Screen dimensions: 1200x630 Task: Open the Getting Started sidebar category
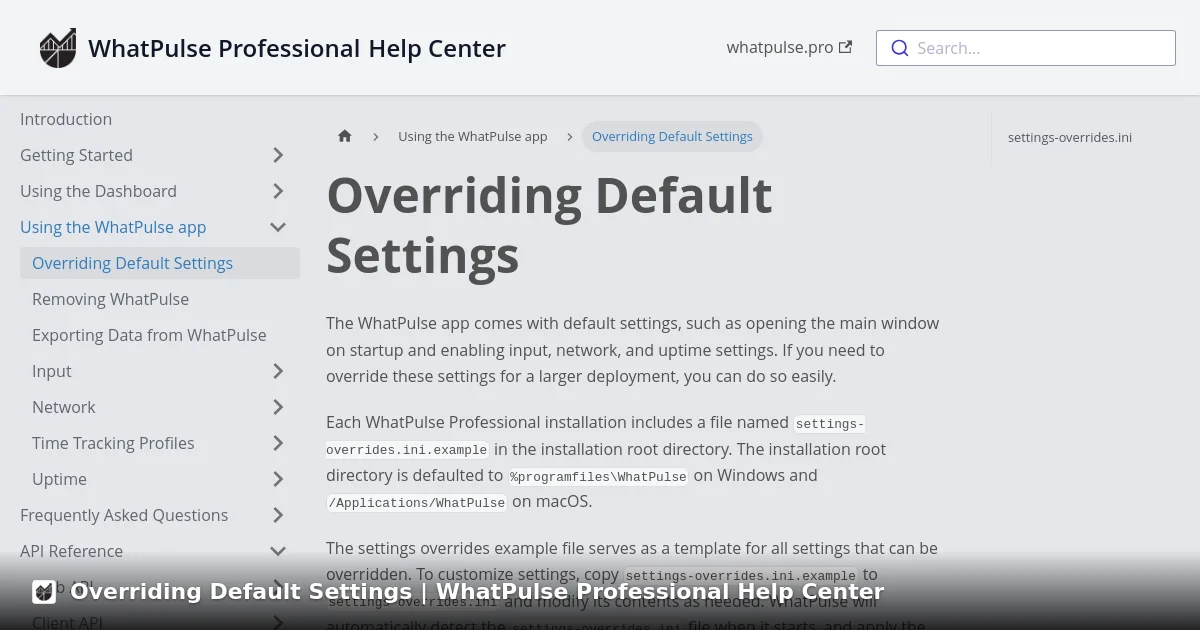76,155
